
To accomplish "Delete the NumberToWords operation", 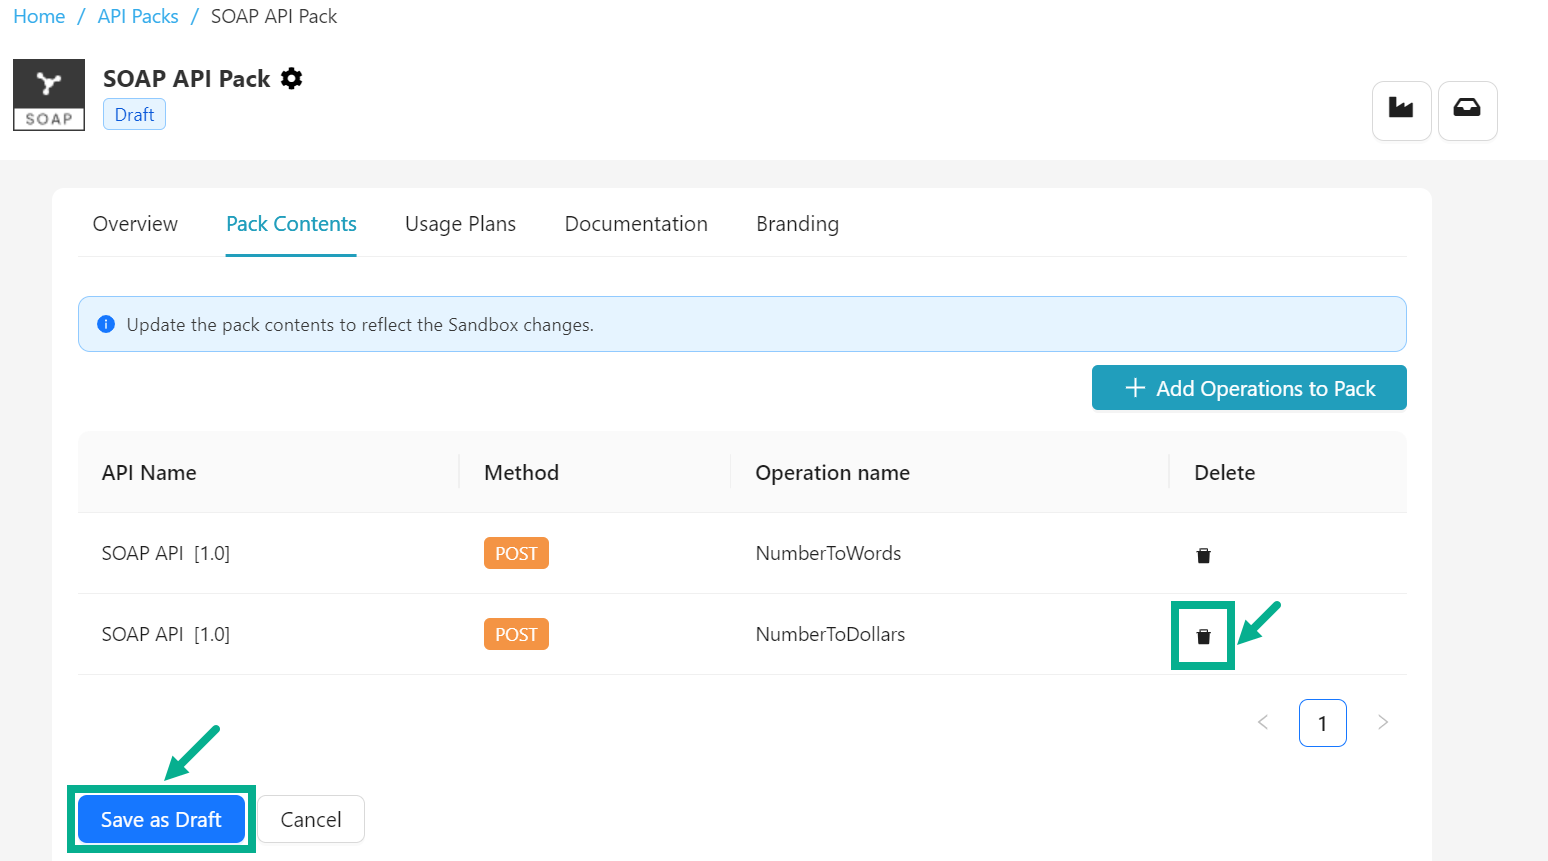I will point(1203,555).
